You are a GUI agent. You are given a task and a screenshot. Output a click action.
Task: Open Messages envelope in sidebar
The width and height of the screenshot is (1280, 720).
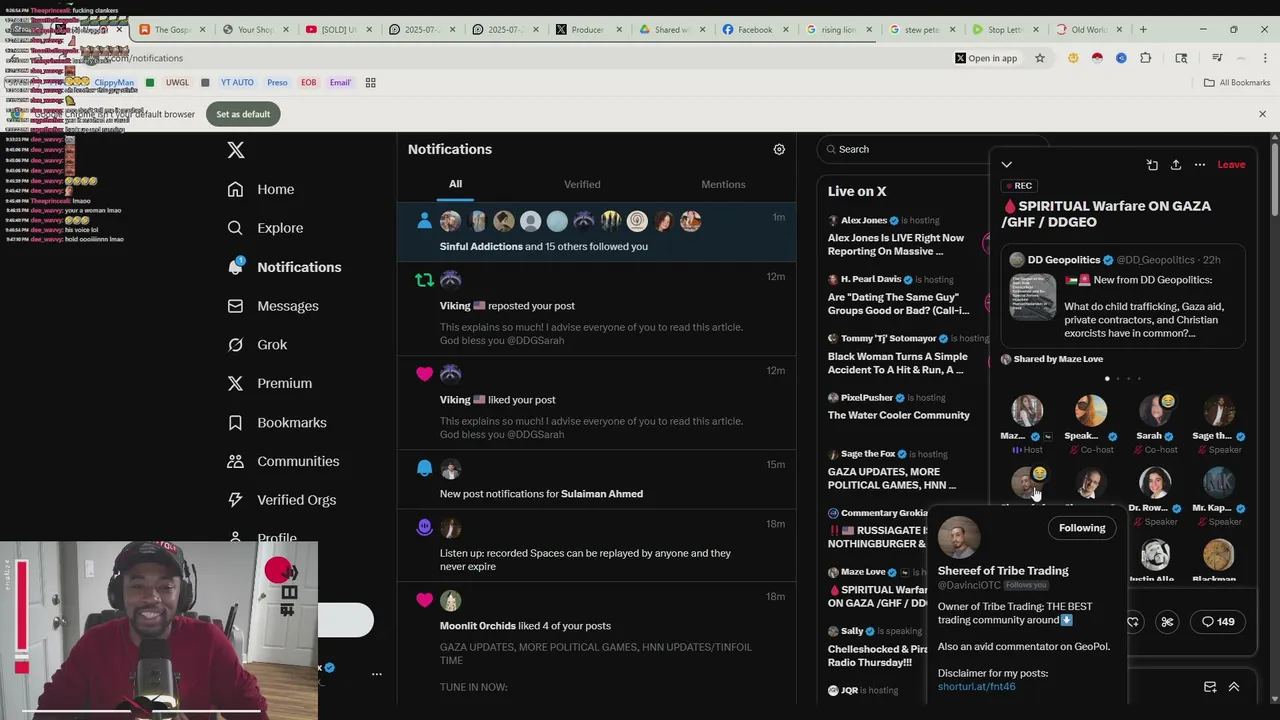pyautogui.click(x=235, y=306)
